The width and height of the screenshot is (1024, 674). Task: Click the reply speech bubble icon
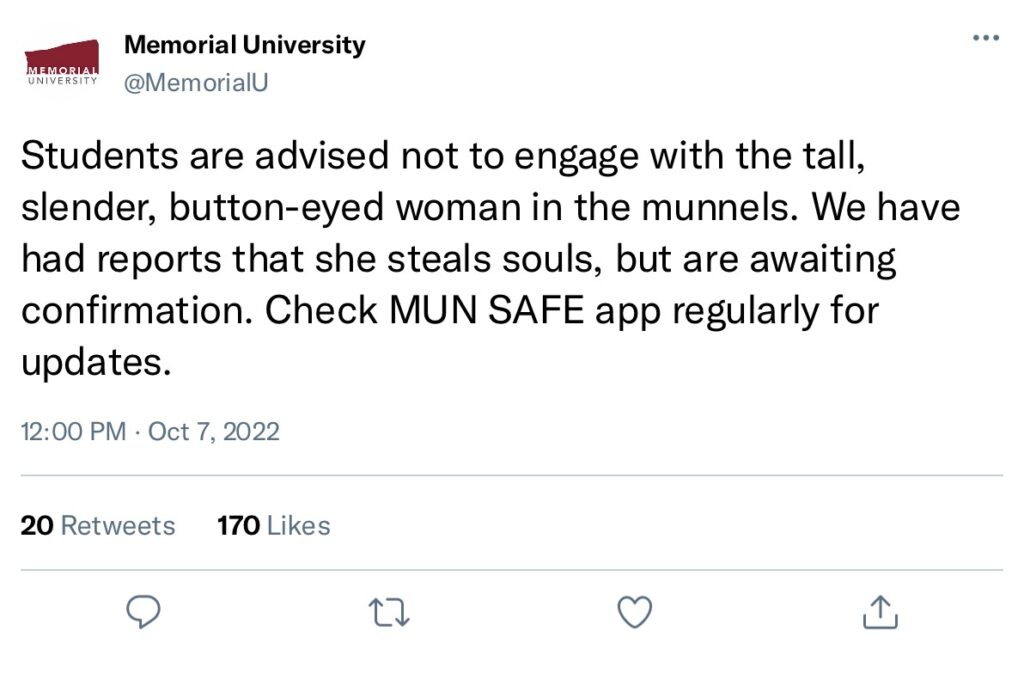click(x=145, y=612)
